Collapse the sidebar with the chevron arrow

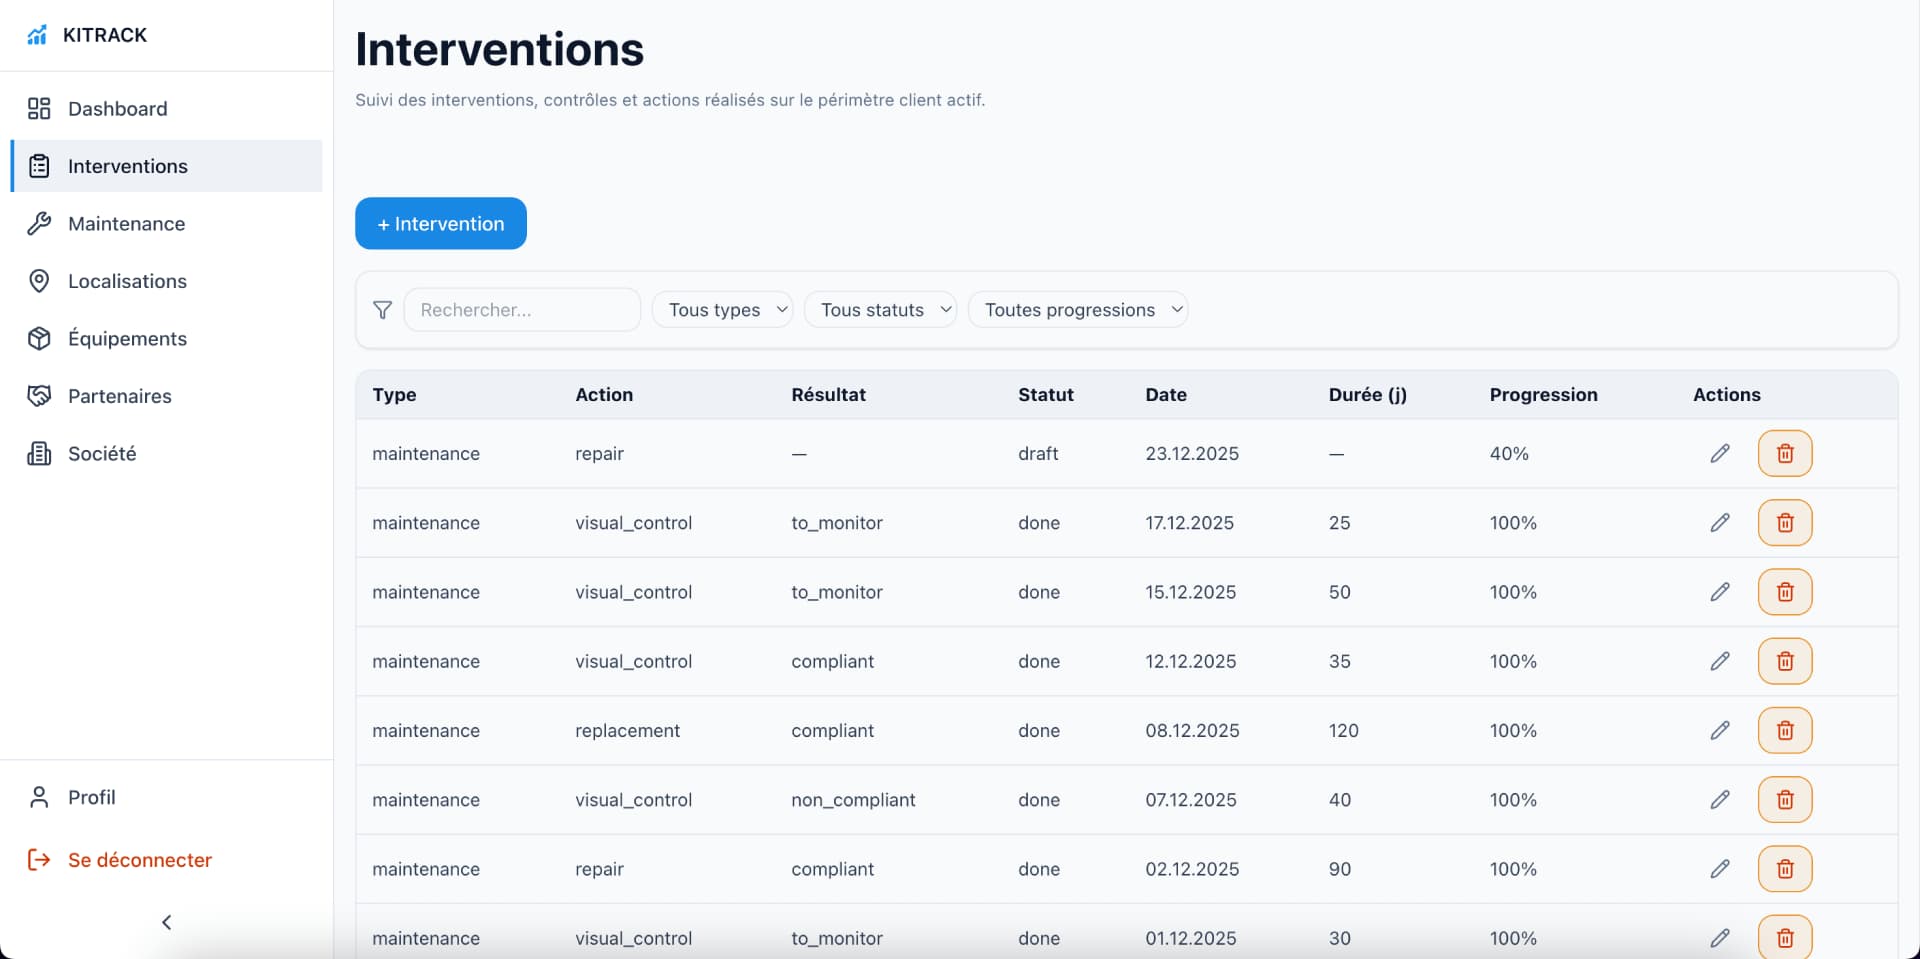[x=167, y=922]
